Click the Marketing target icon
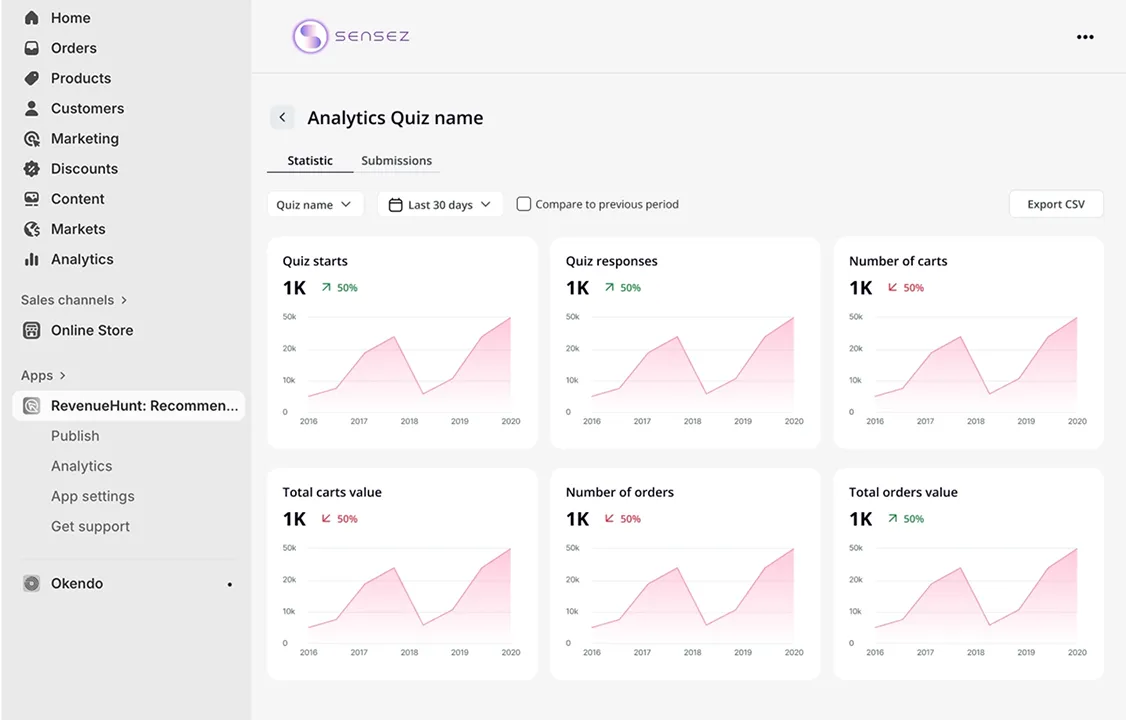 [32, 139]
